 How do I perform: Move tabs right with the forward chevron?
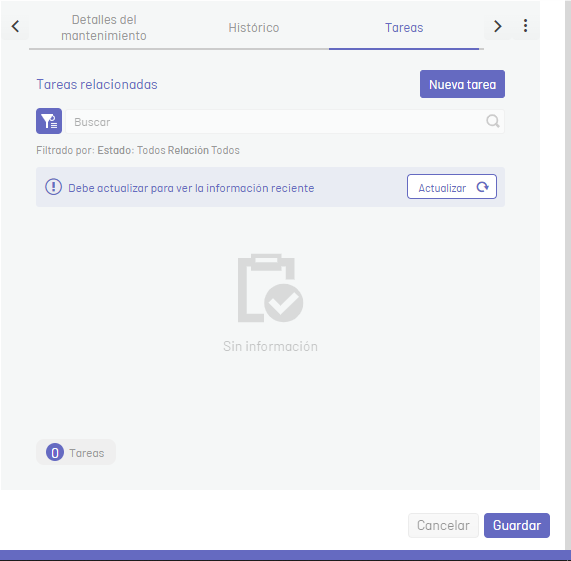[x=497, y=26]
